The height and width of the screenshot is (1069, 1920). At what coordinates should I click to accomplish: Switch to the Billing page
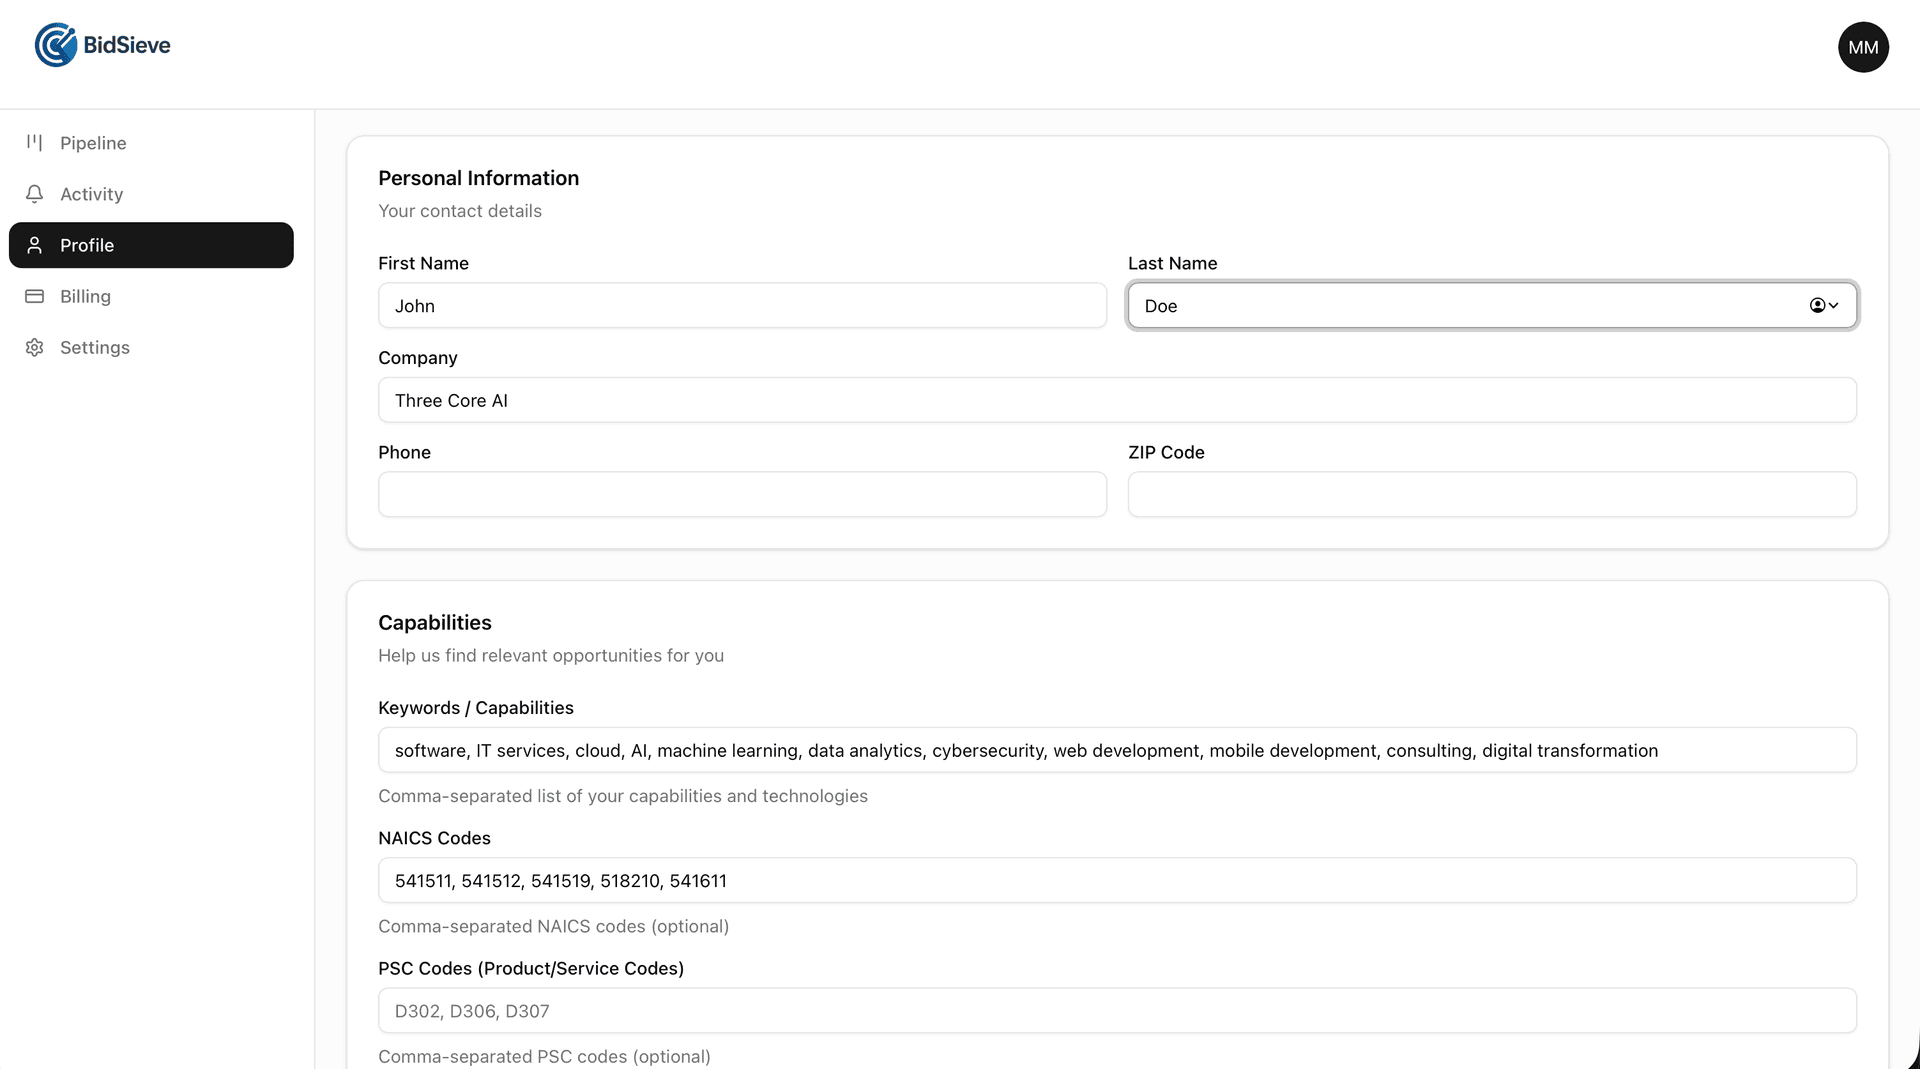86,296
